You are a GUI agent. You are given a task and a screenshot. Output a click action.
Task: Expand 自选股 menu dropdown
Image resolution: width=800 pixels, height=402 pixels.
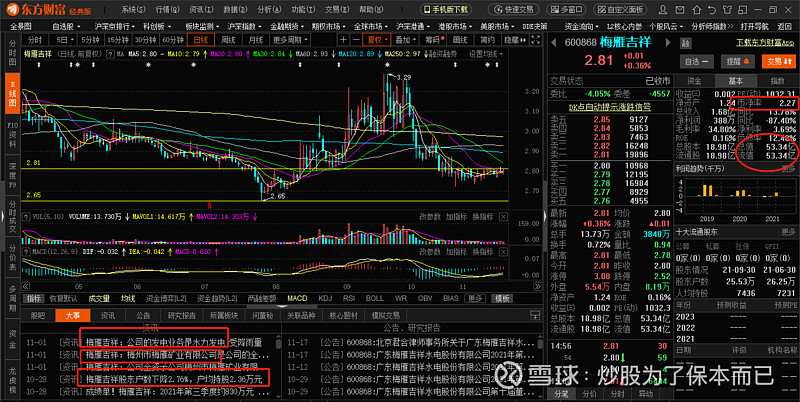66,27
